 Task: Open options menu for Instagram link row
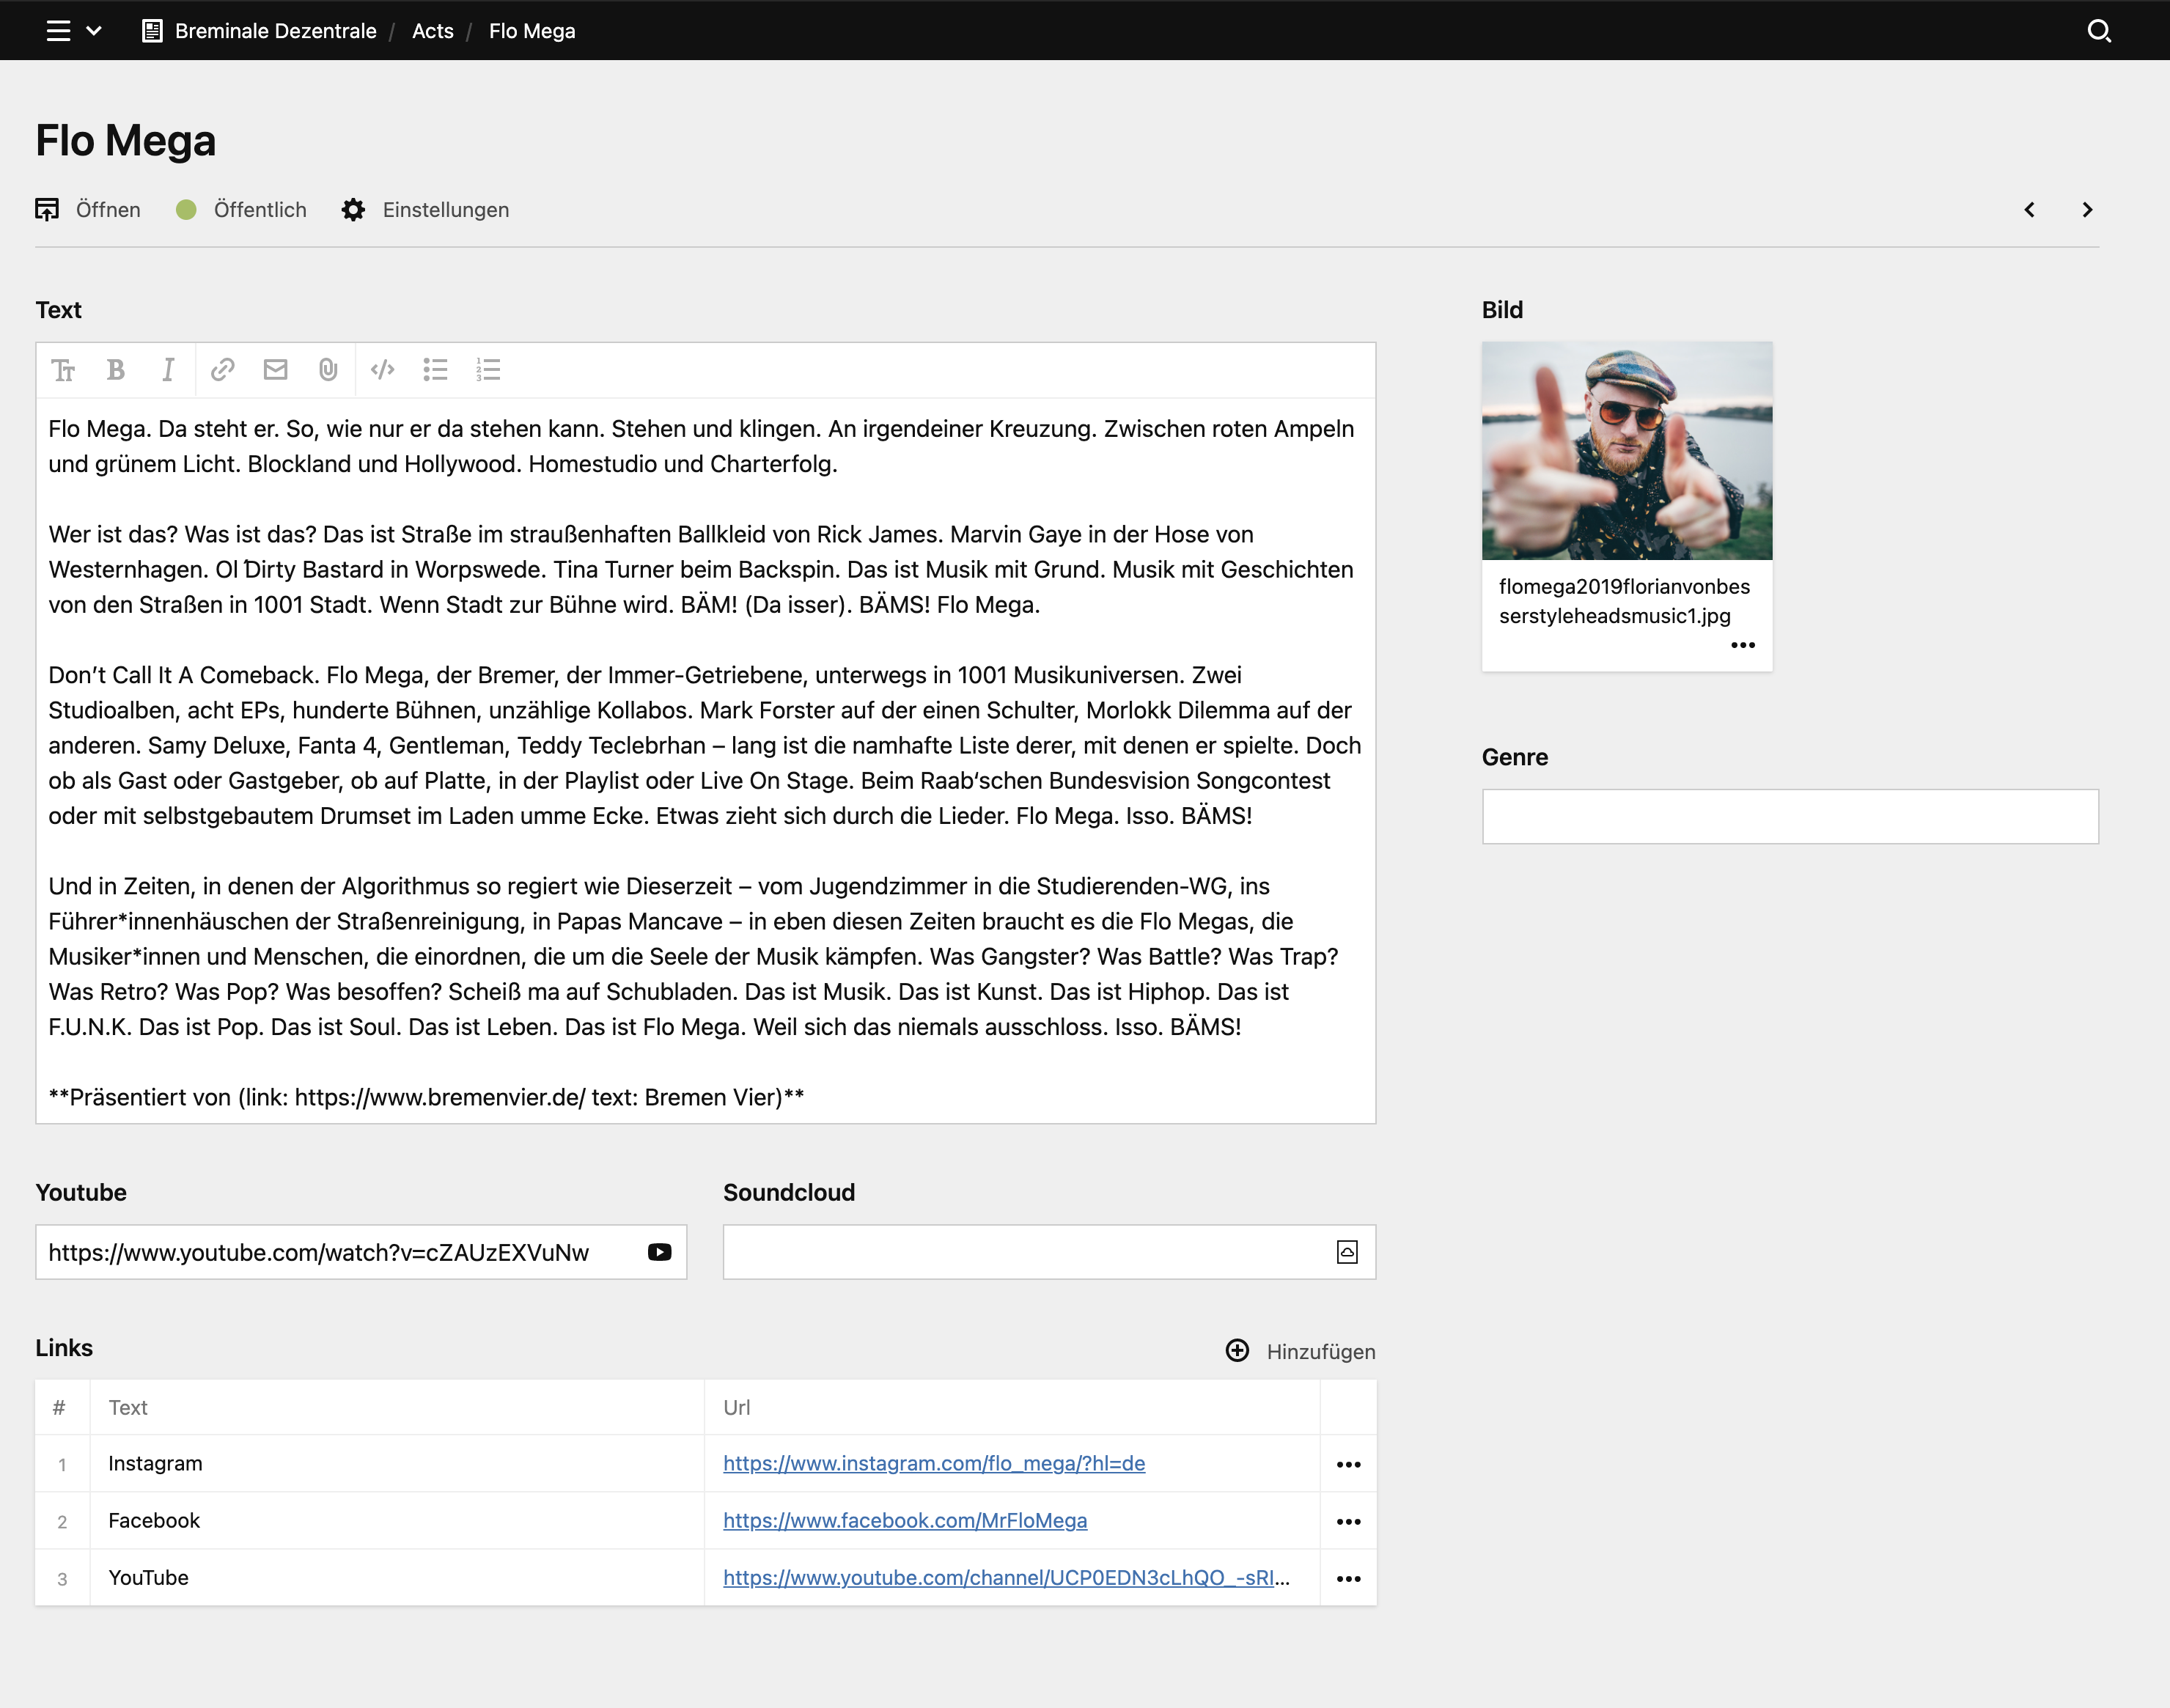[1348, 1464]
